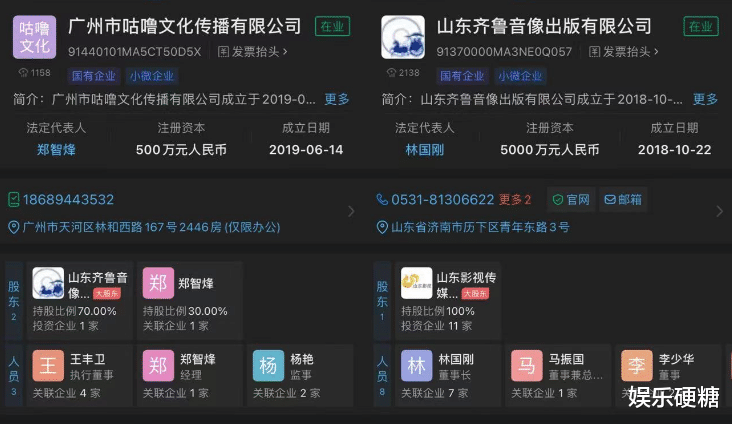The height and width of the screenshot is (424, 732).
Task: Open 山东齐鲁音像出版有限公司 title
Action: tap(544, 26)
